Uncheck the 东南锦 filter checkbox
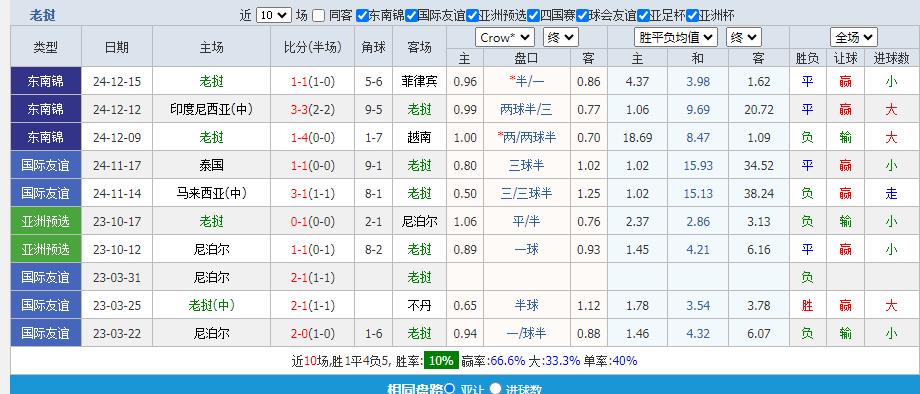Image resolution: width=920 pixels, height=394 pixels. [362, 16]
